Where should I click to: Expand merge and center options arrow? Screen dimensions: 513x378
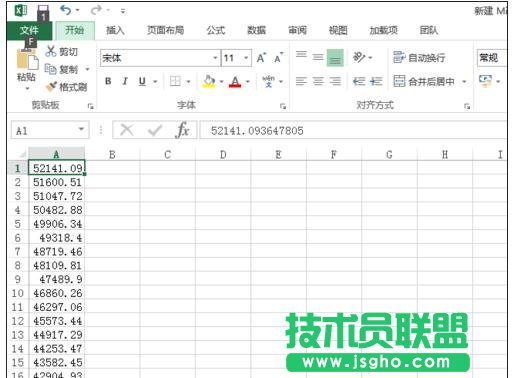click(464, 81)
